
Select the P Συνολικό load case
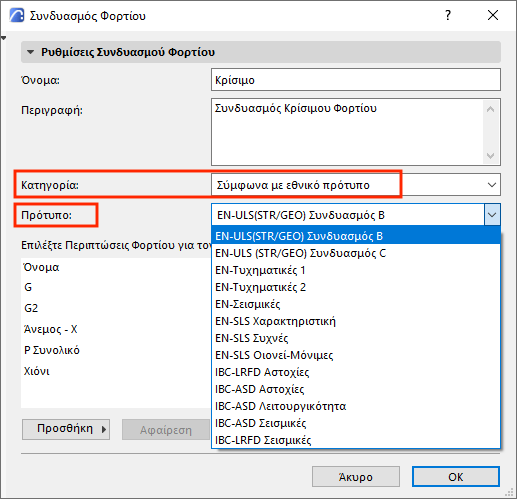116,350
